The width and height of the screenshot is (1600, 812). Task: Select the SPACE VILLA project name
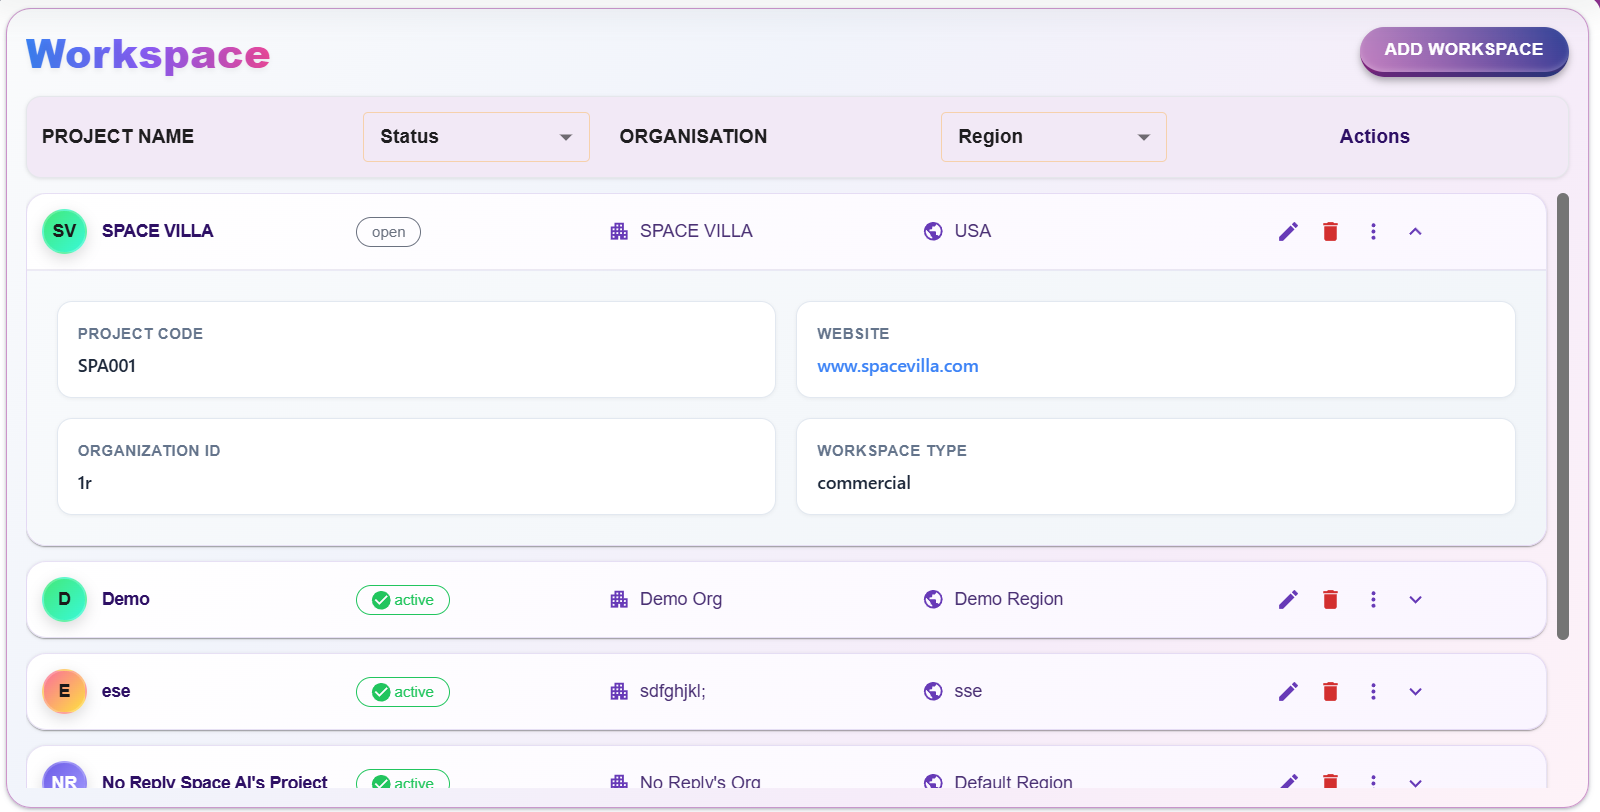tap(157, 231)
